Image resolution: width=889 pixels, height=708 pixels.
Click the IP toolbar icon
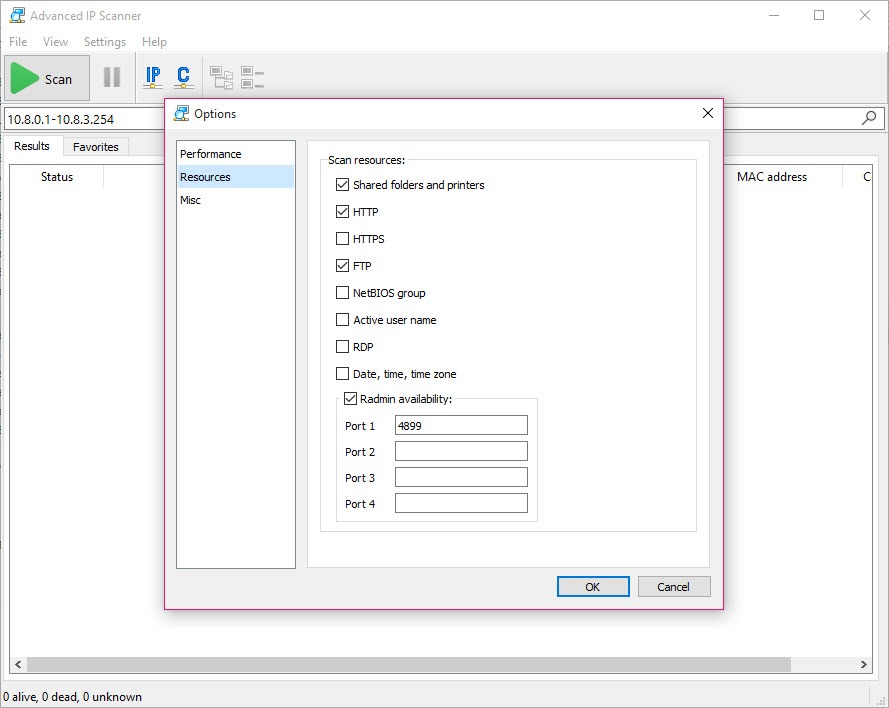(153, 77)
